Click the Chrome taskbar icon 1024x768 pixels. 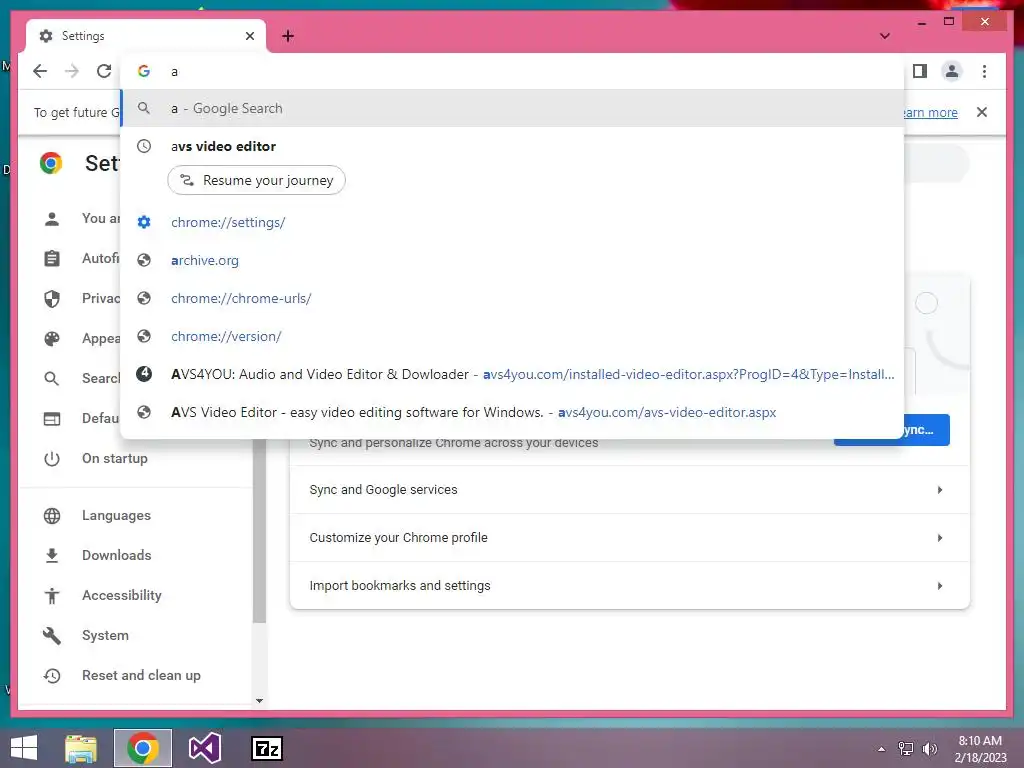click(x=143, y=748)
